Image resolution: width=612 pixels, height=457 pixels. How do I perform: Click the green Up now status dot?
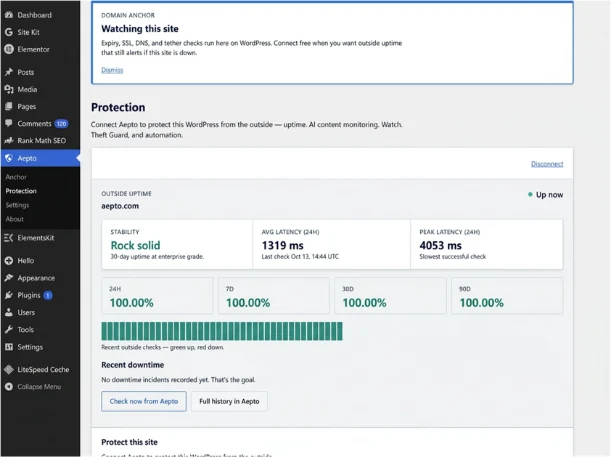click(x=530, y=194)
